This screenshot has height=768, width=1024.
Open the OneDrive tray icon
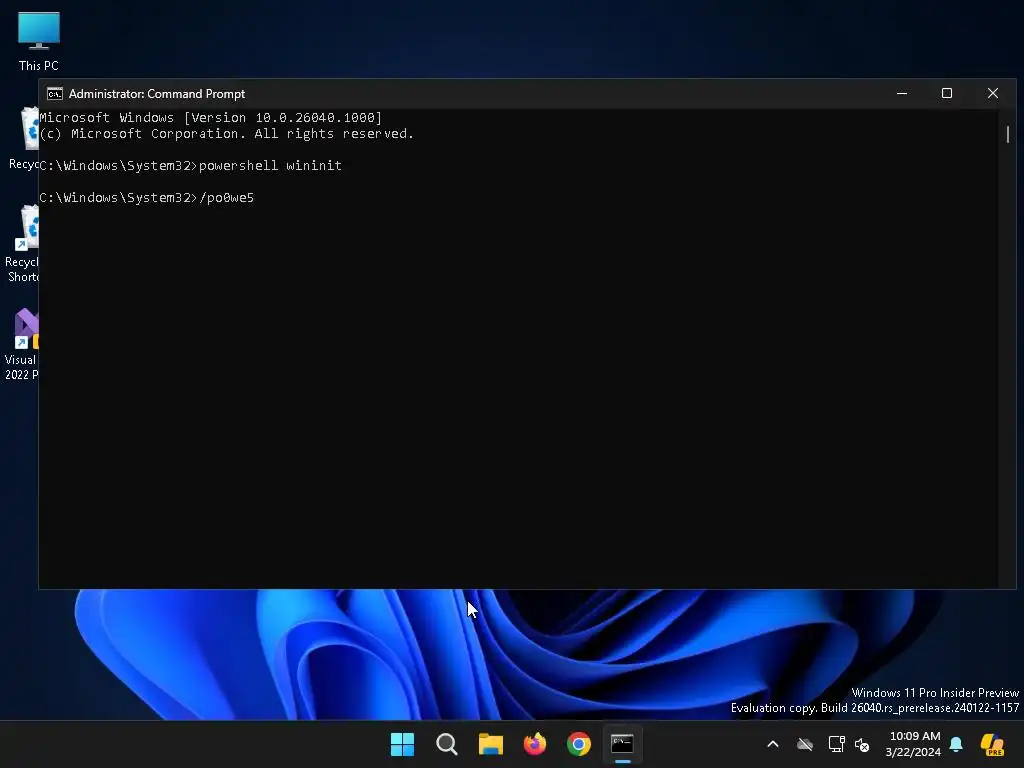pos(805,744)
